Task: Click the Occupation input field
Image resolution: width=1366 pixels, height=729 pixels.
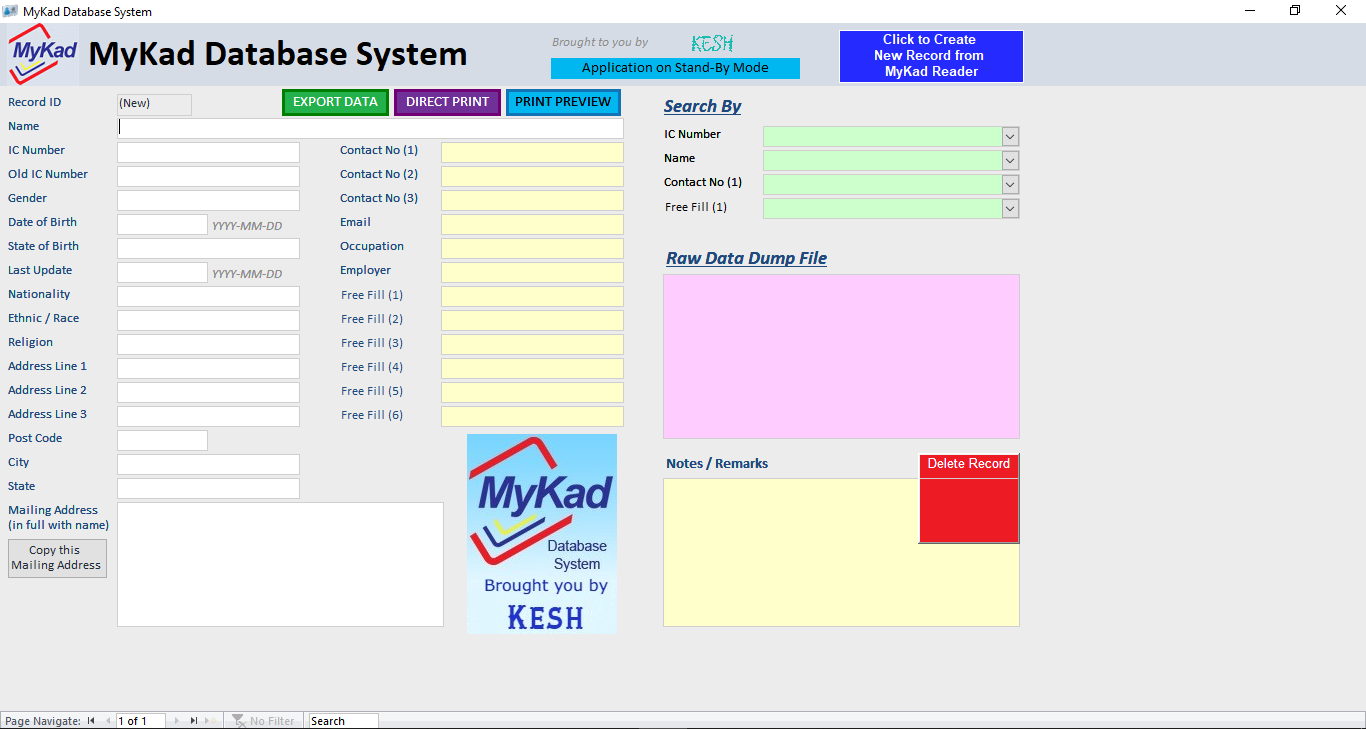Action: [532, 248]
